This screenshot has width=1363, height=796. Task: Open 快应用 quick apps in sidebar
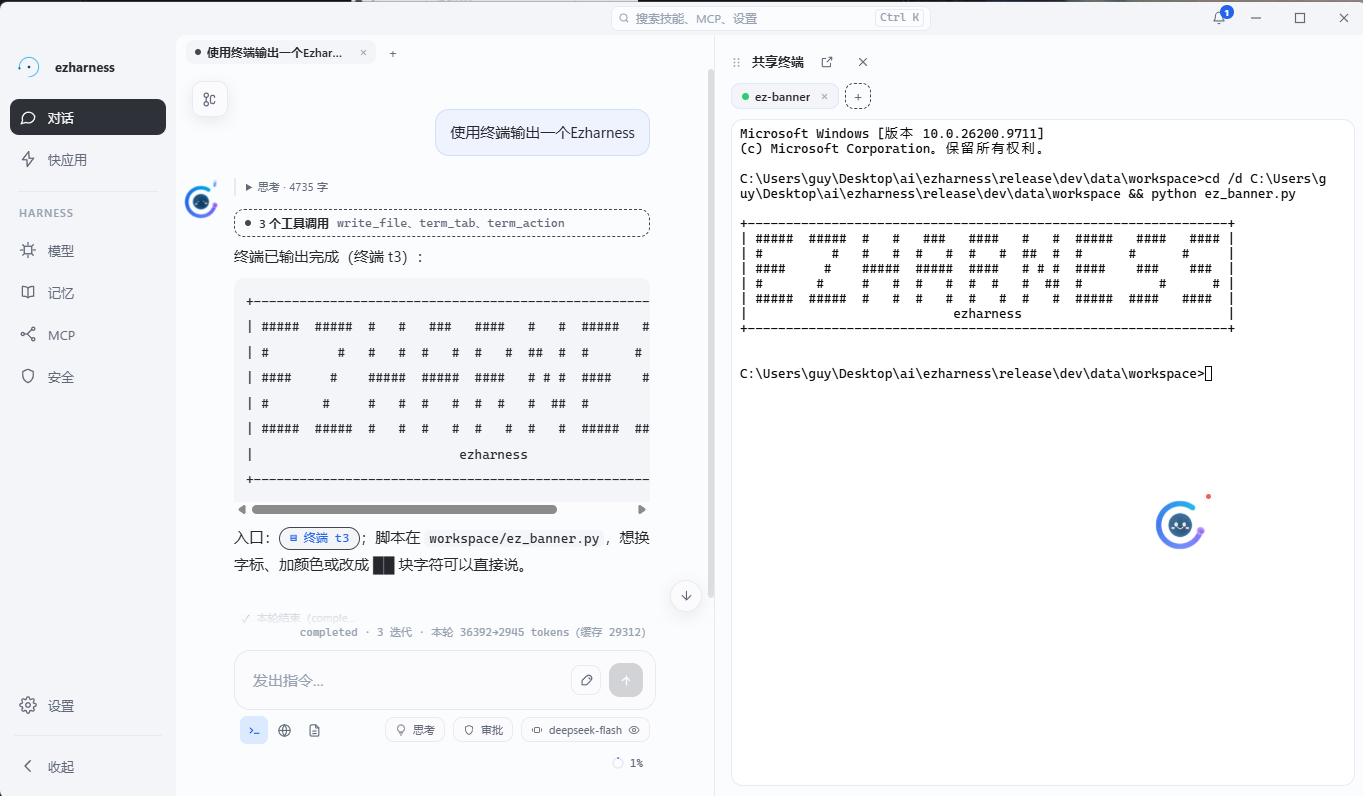[x=88, y=159]
